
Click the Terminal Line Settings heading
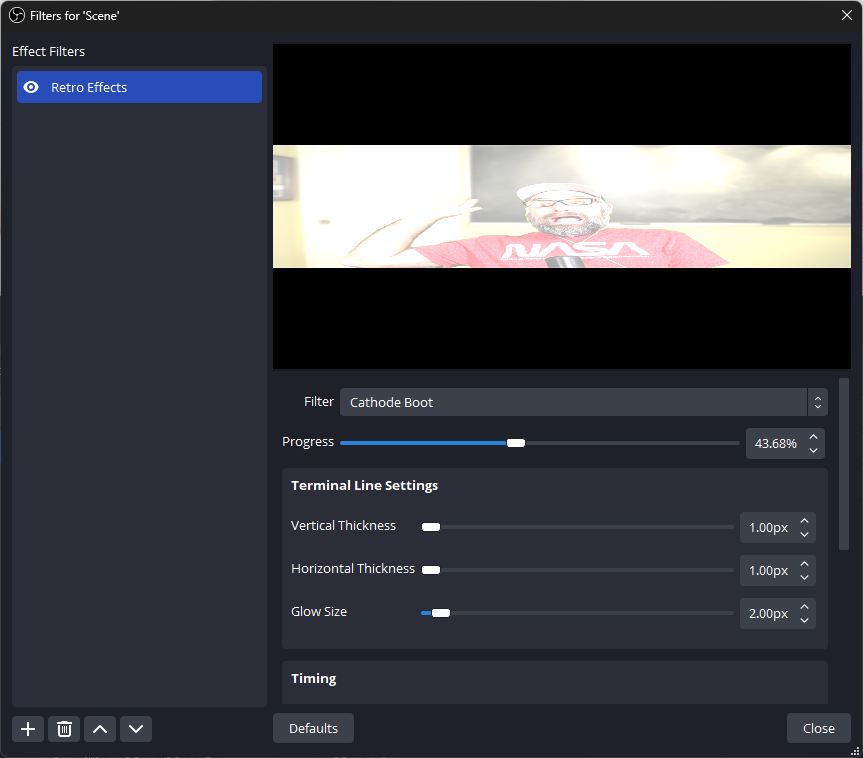pyautogui.click(x=364, y=486)
